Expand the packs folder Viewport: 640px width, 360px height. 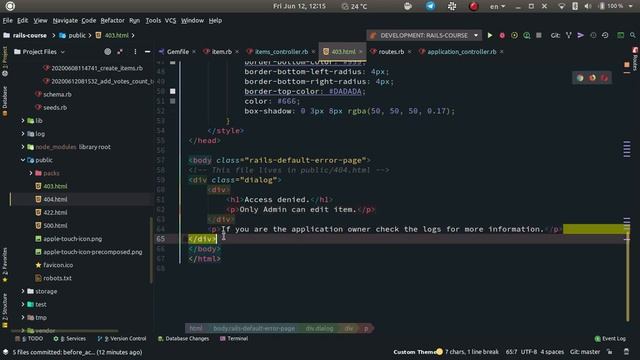tap(31, 173)
